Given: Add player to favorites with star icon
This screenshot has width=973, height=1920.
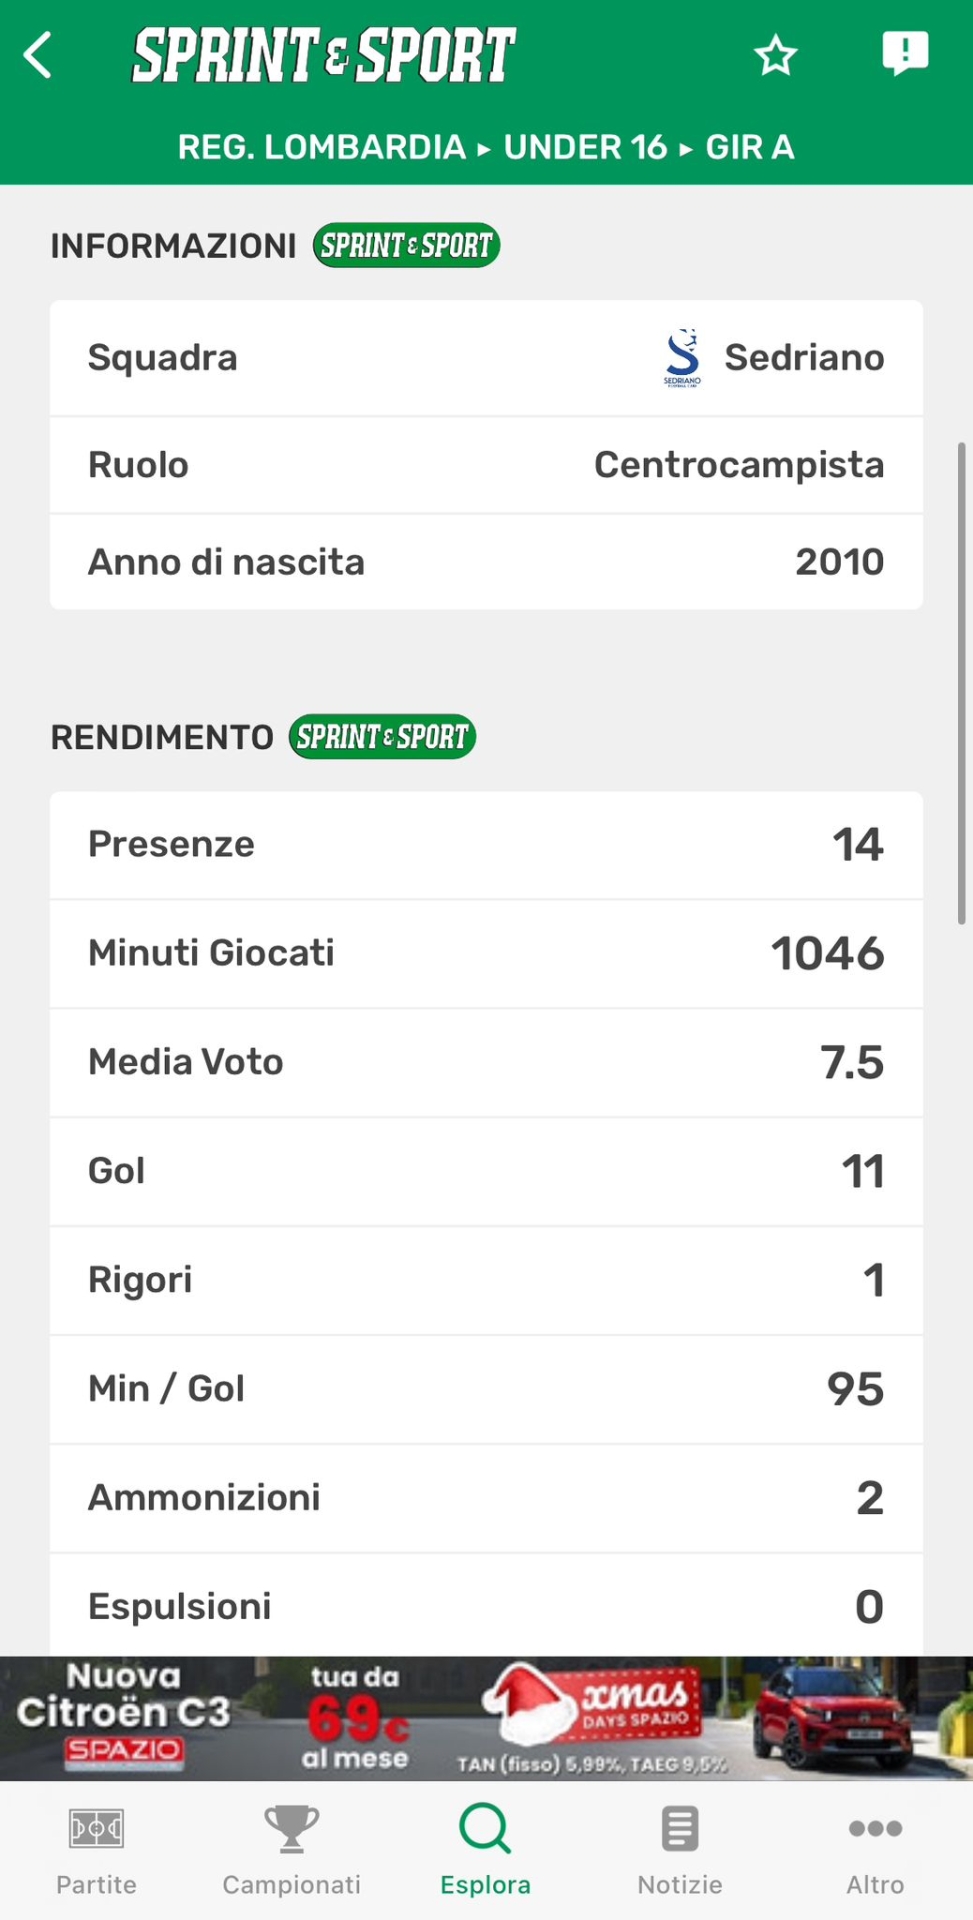Looking at the screenshot, I should click(775, 56).
